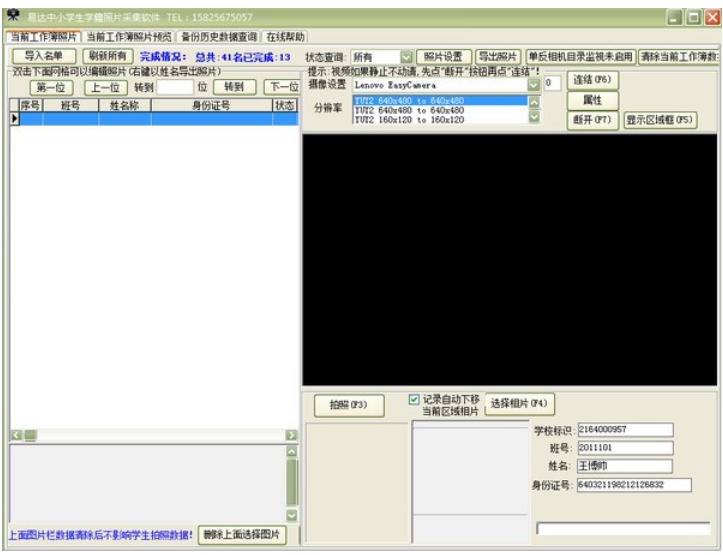
Task: Click the field showing 0 beside camera
Action: coord(552,83)
